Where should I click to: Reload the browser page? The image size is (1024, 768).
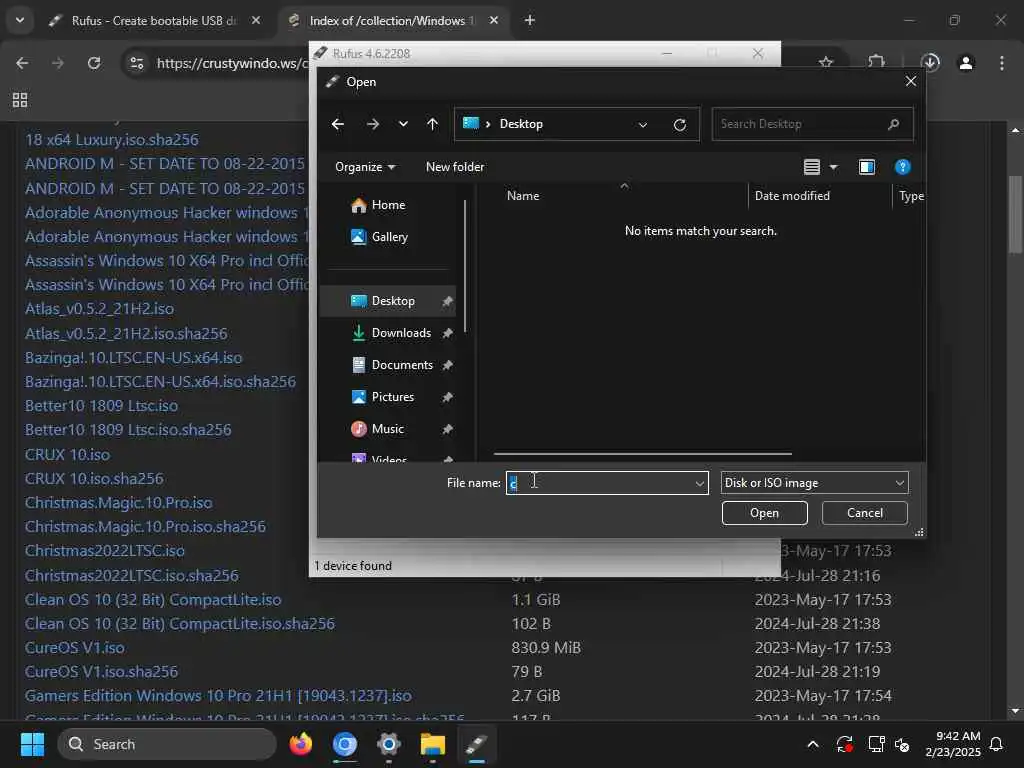click(x=94, y=63)
